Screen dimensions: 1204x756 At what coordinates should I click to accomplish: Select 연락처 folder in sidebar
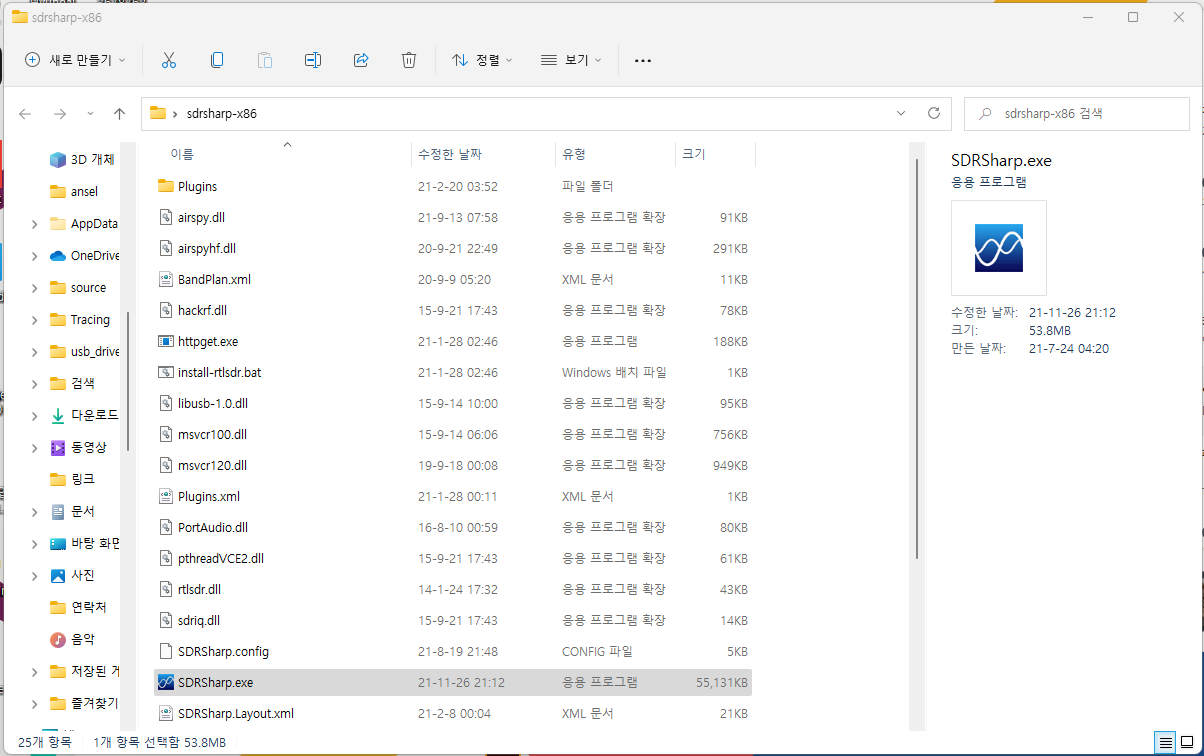click(78, 607)
